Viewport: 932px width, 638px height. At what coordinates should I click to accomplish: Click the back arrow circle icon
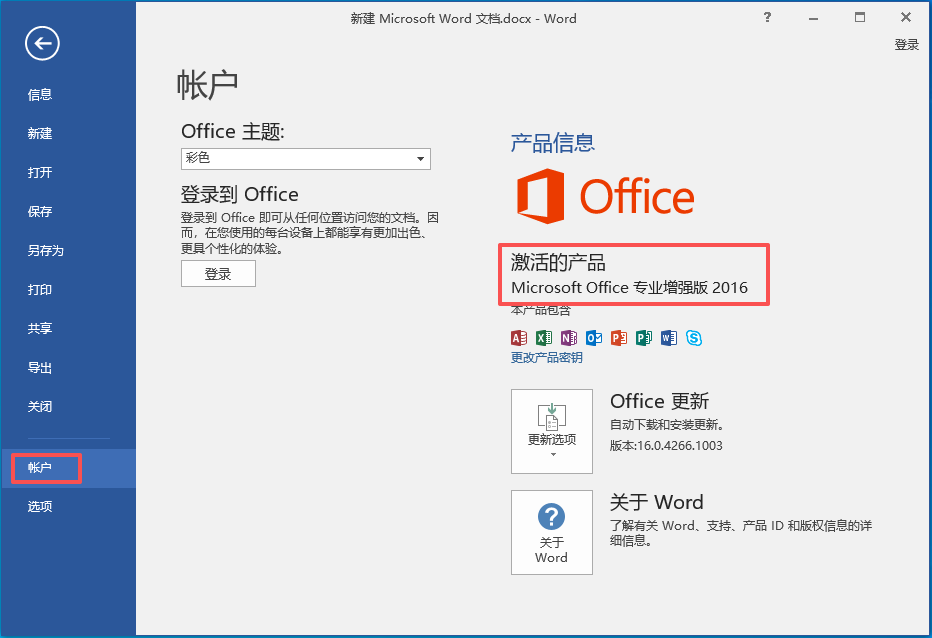pyautogui.click(x=42, y=43)
